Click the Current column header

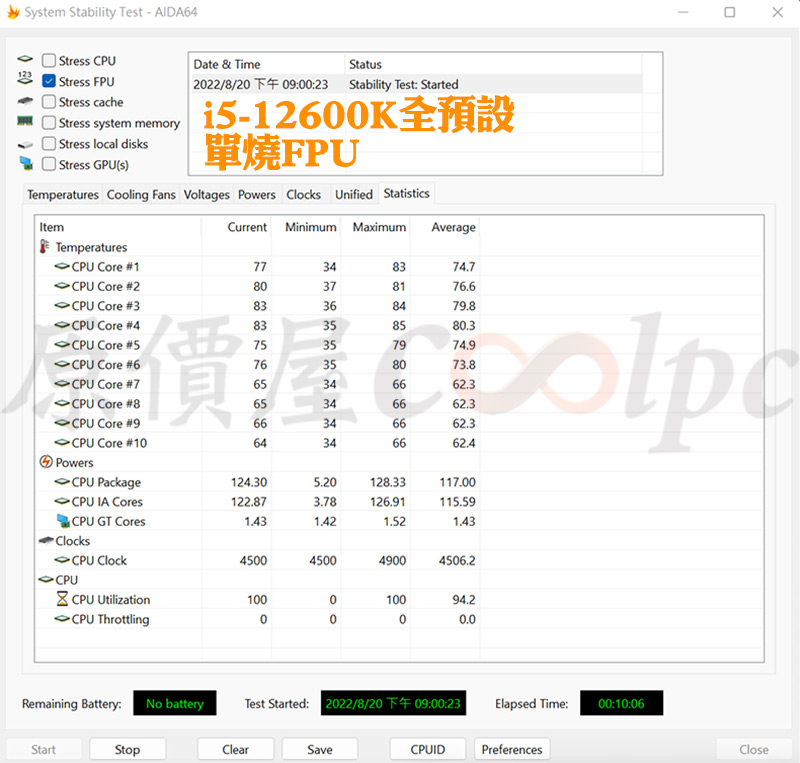pos(236,227)
